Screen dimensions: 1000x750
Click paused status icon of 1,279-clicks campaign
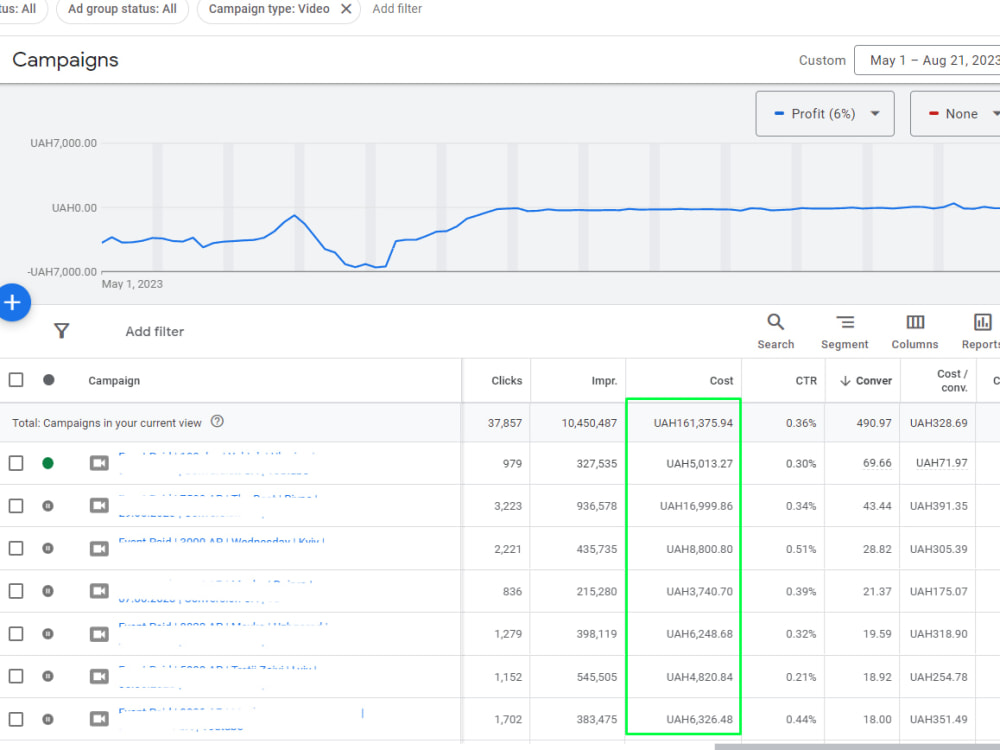(48, 634)
